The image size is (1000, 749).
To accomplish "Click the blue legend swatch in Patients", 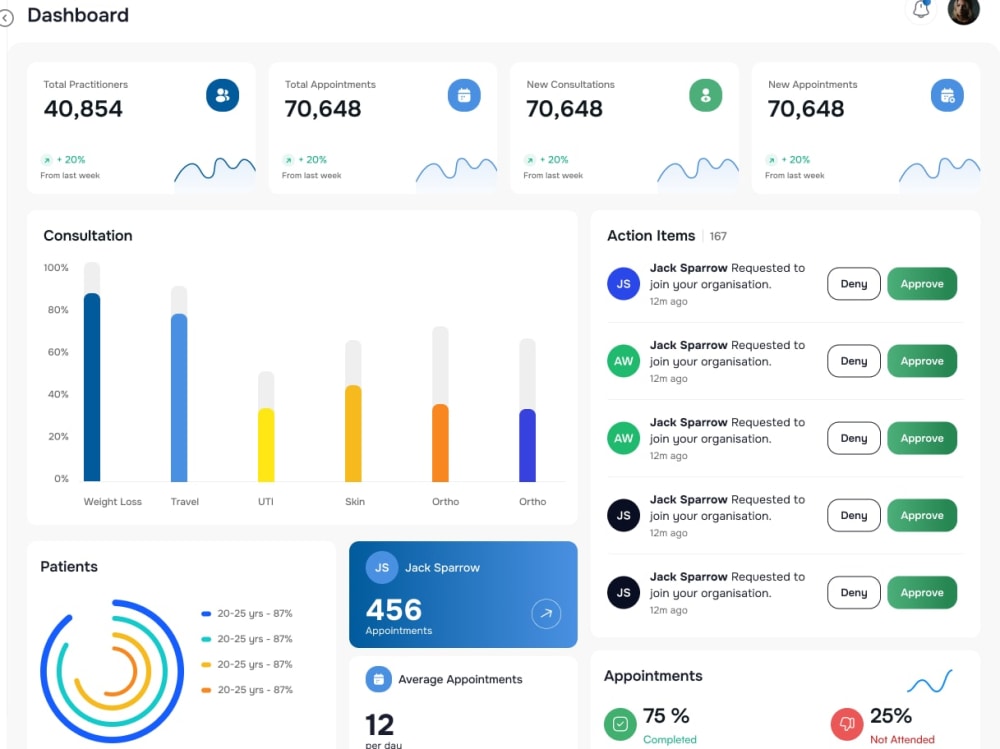I will (x=206, y=614).
